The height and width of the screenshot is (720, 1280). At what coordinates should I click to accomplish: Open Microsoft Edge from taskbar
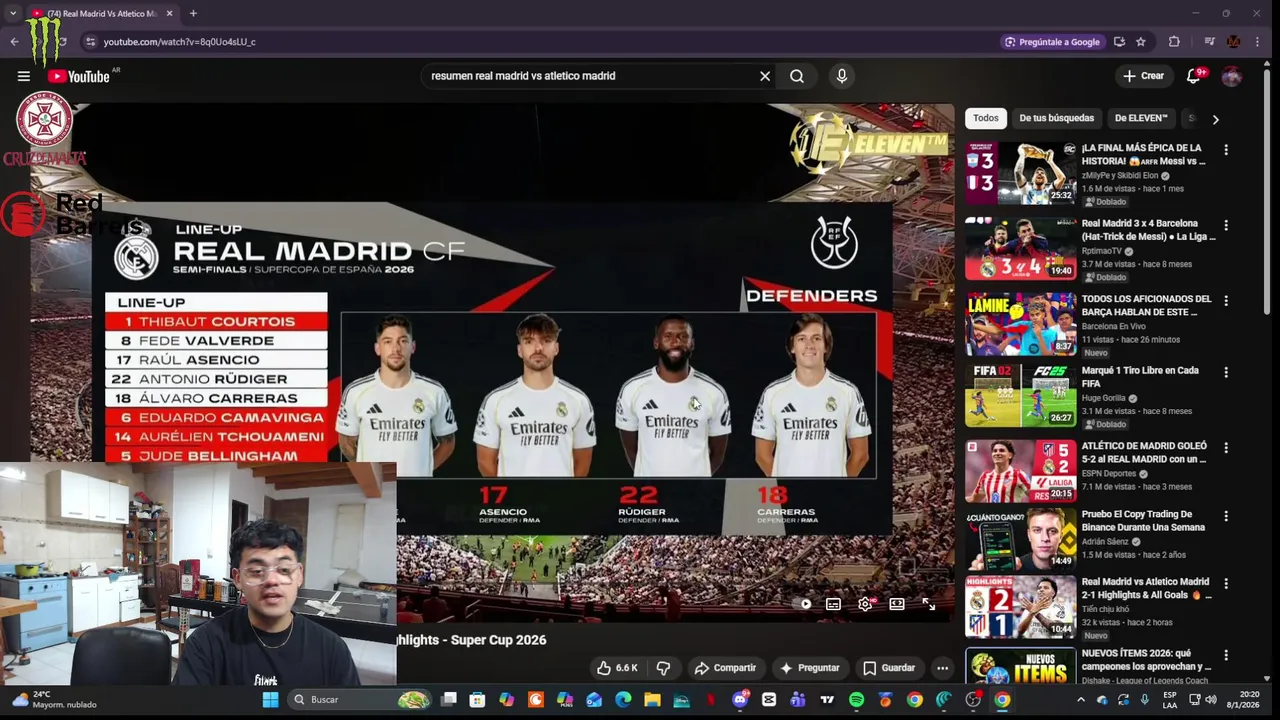pyautogui.click(x=623, y=700)
